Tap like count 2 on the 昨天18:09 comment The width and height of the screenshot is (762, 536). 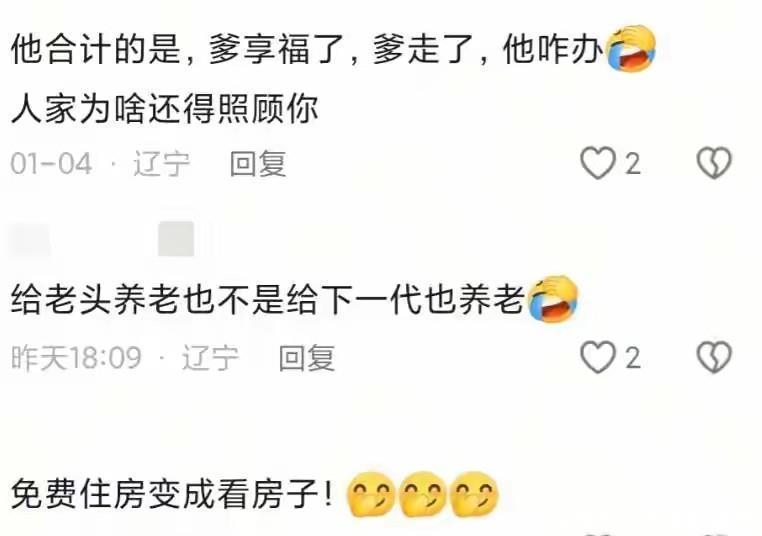[x=632, y=358]
